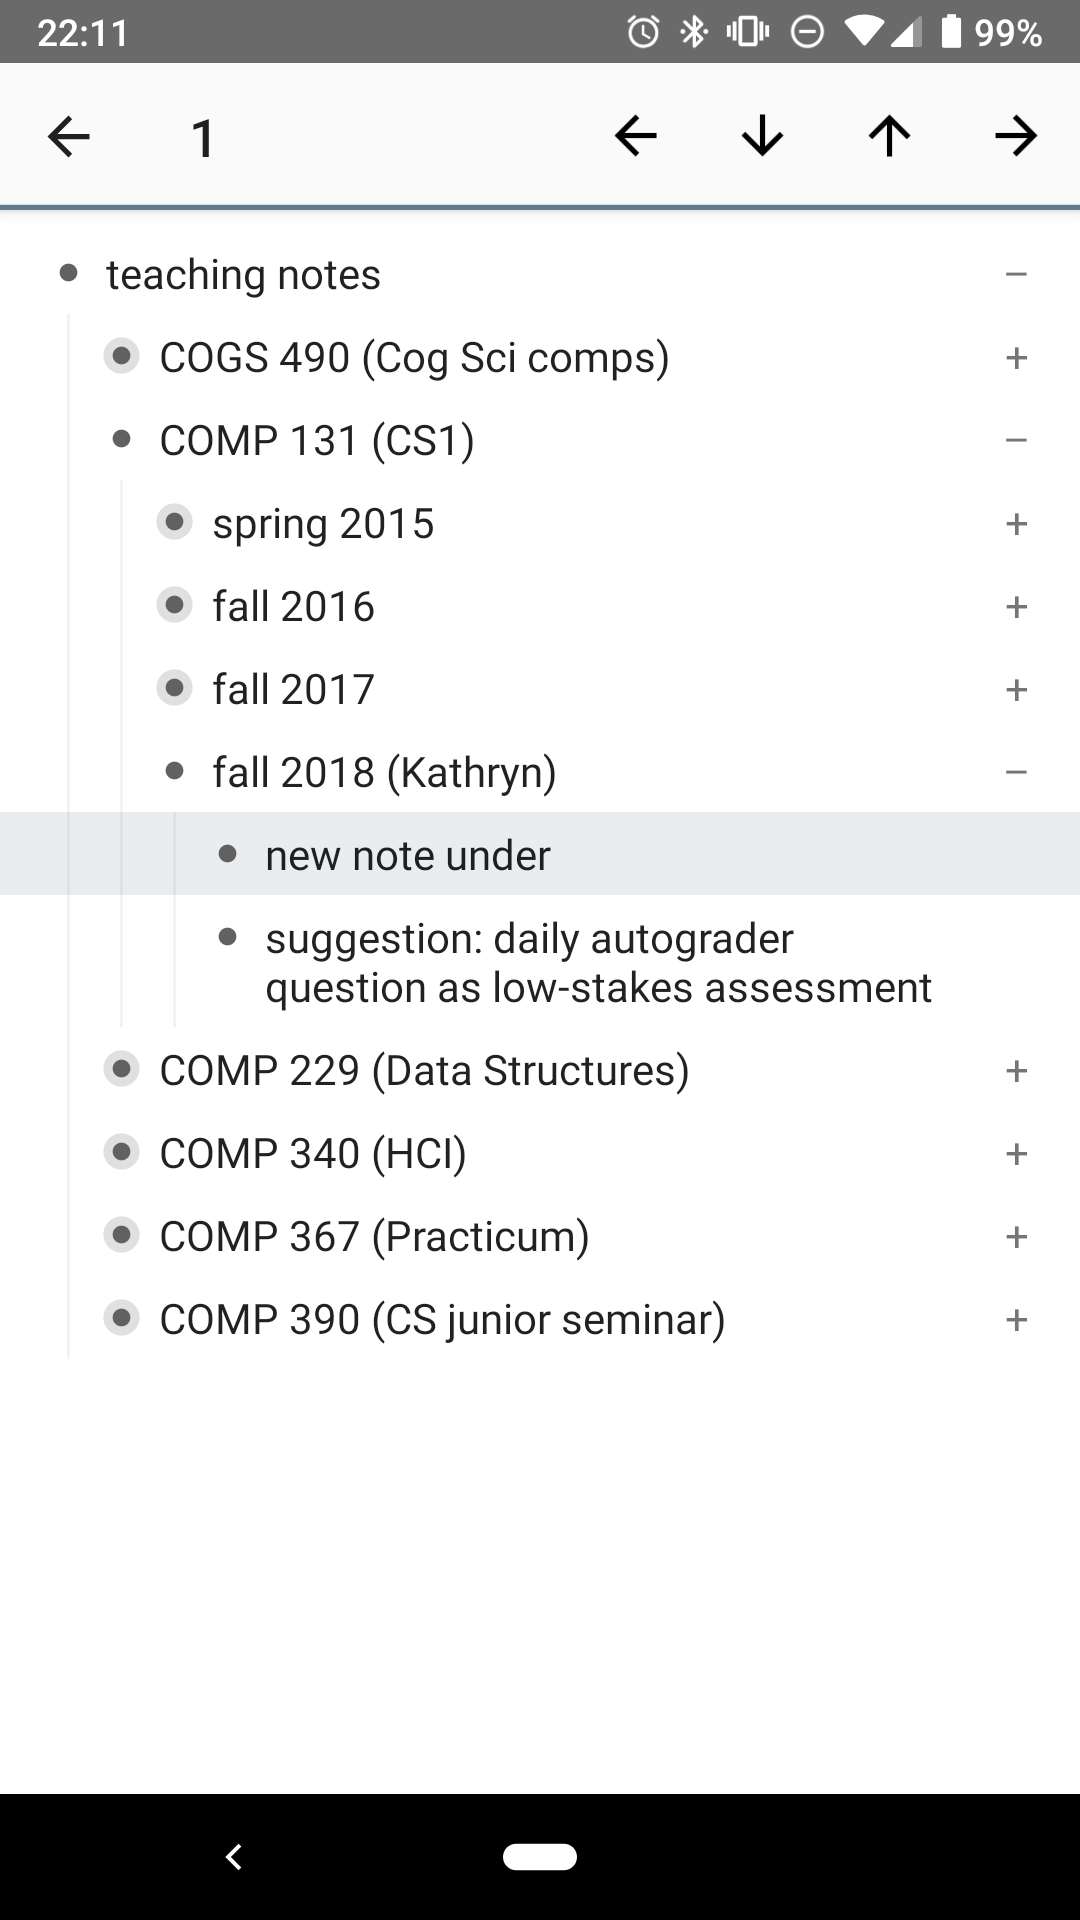Outdent note with toolbar left arrow
Image resolution: width=1080 pixels, height=1920 pixels.
tap(636, 136)
